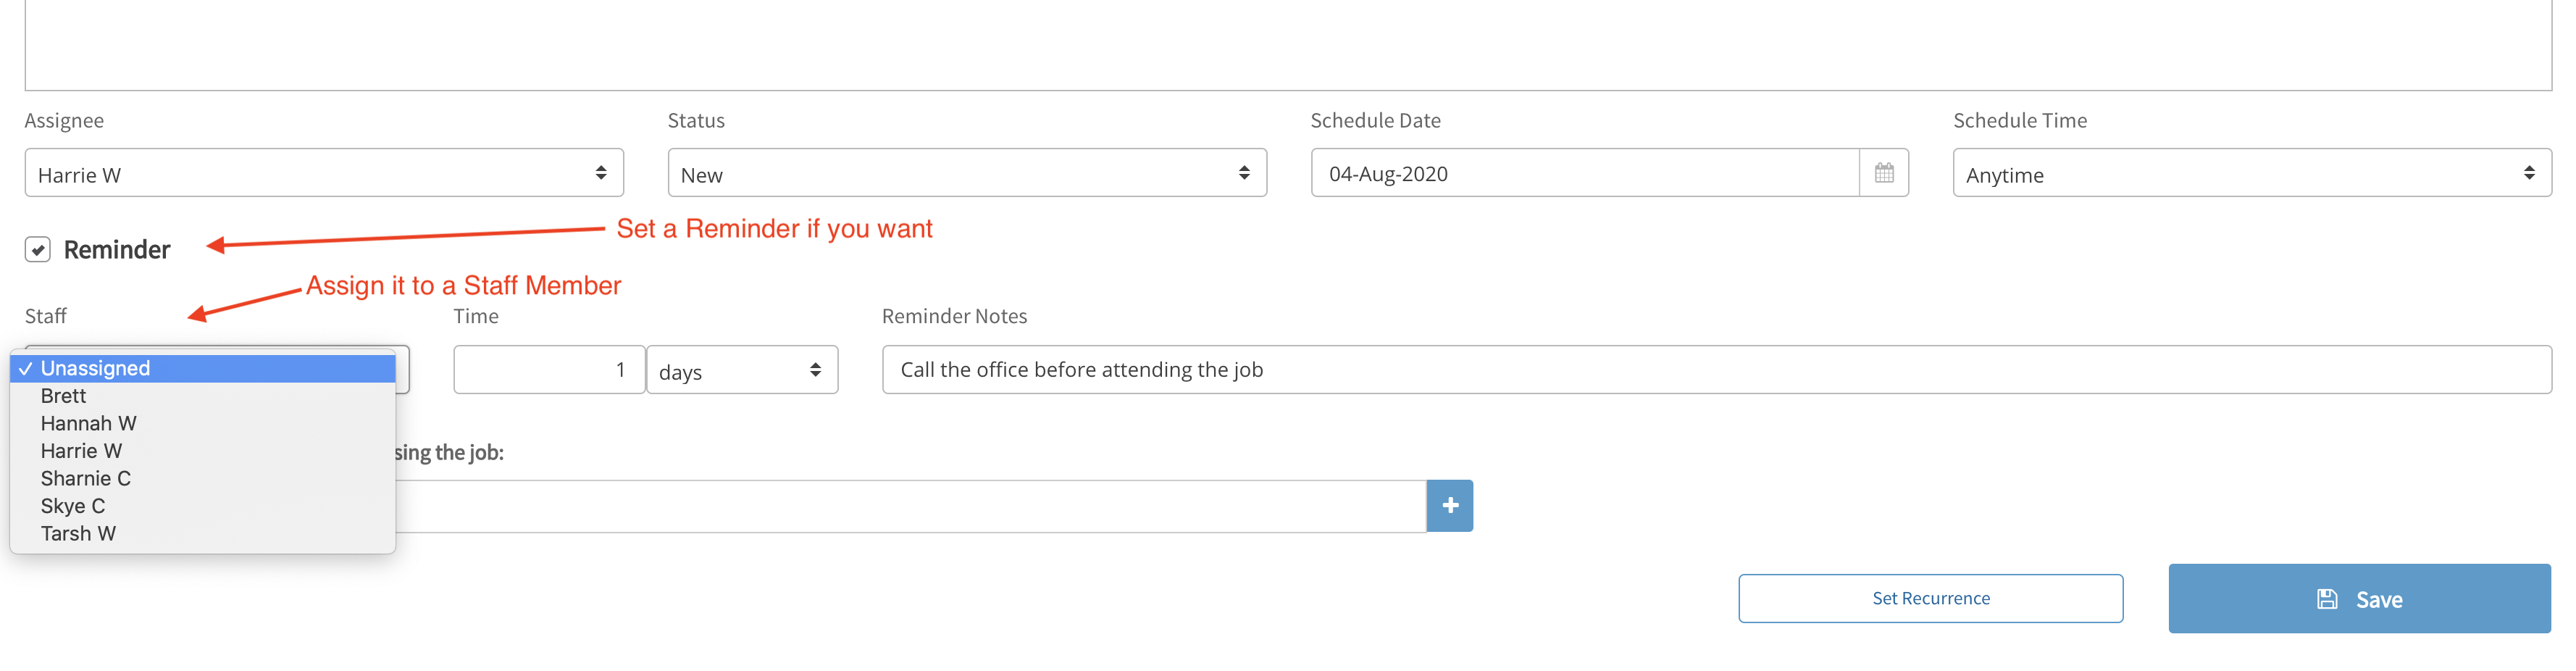Click the Schedule Date field 04-Aug-2020
The image size is (2576, 671).
click(1585, 173)
